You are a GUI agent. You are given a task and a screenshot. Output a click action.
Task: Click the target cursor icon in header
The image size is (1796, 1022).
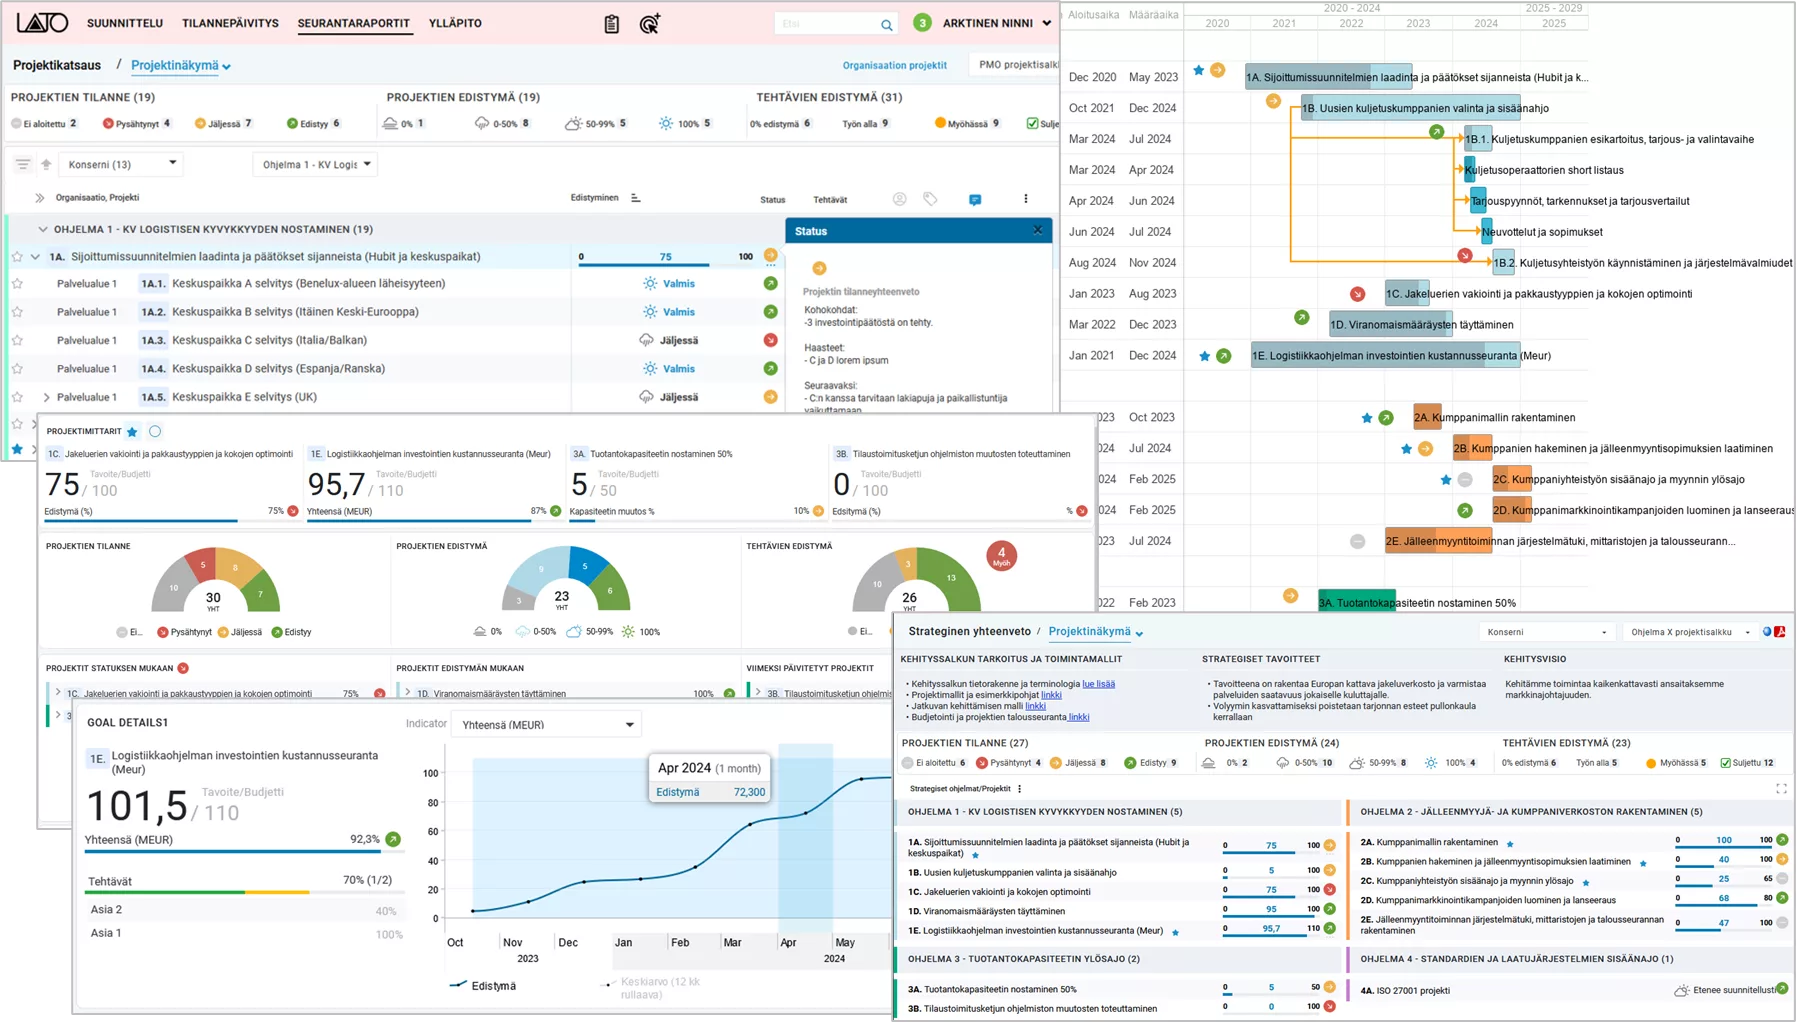point(649,24)
